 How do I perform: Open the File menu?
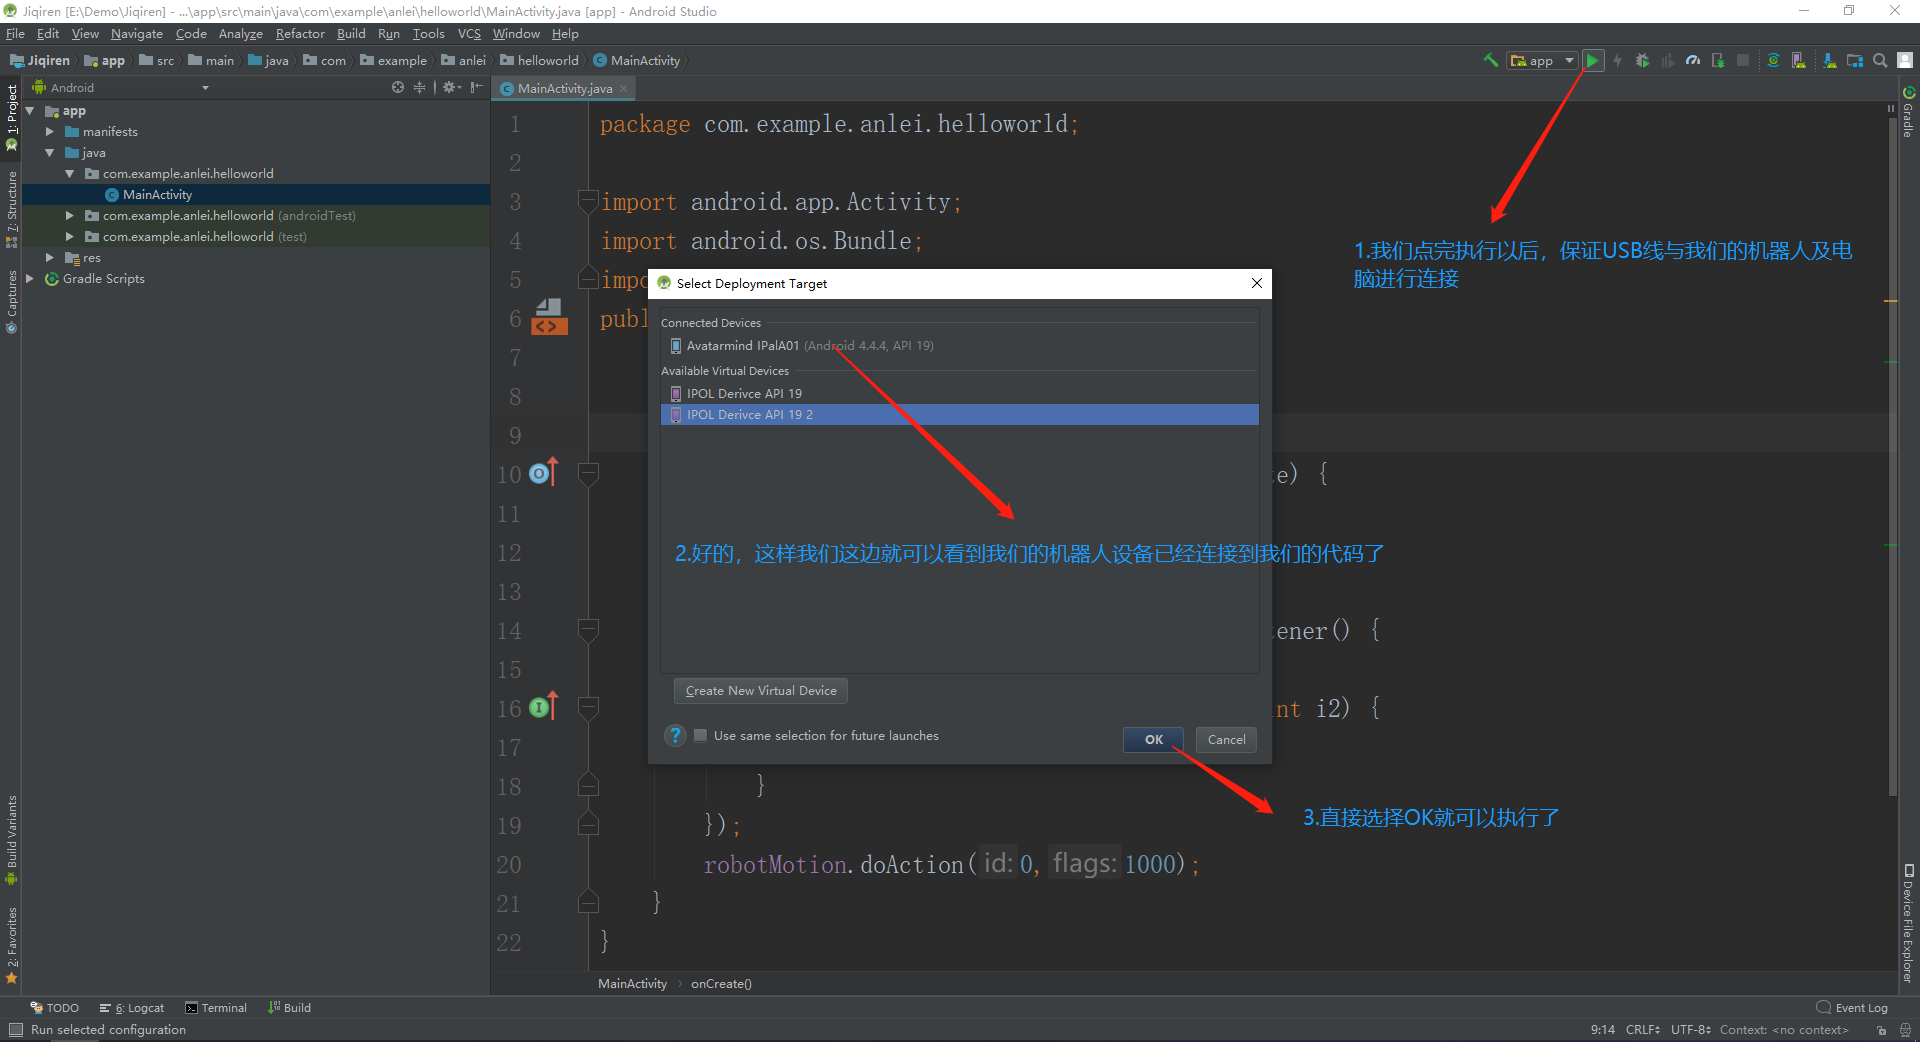pyautogui.click(x=15, y=34)
